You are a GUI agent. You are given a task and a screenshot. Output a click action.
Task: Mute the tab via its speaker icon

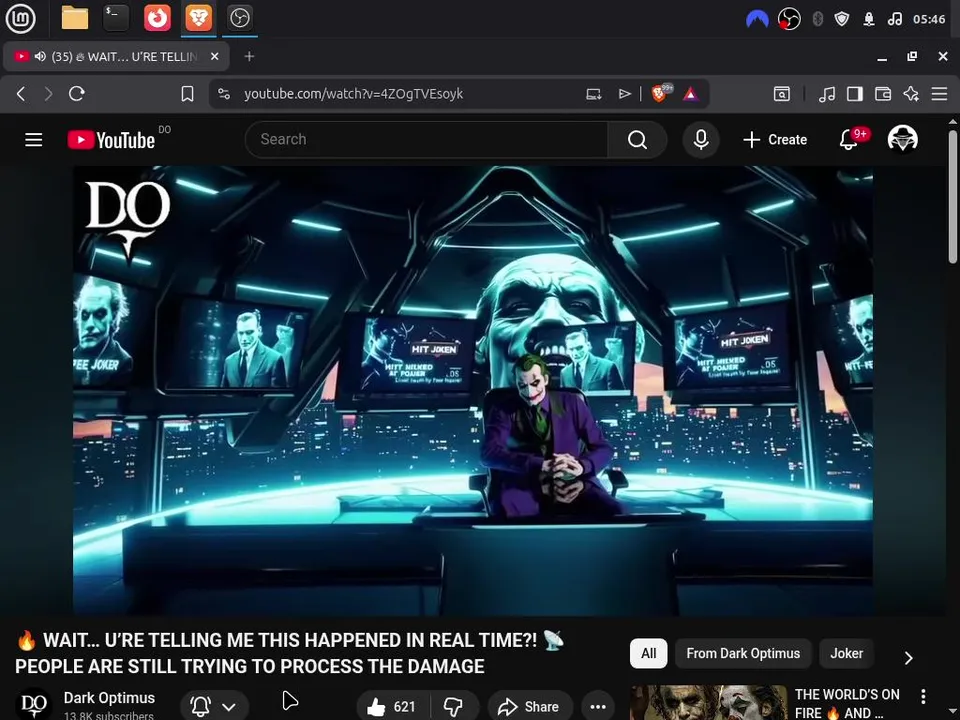40,56
